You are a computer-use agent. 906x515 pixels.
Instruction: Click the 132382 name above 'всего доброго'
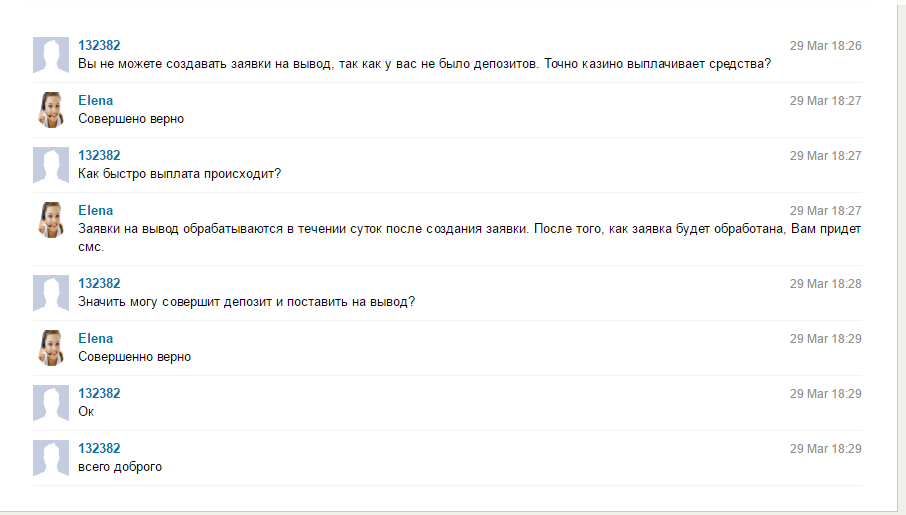tap(99, 449)
